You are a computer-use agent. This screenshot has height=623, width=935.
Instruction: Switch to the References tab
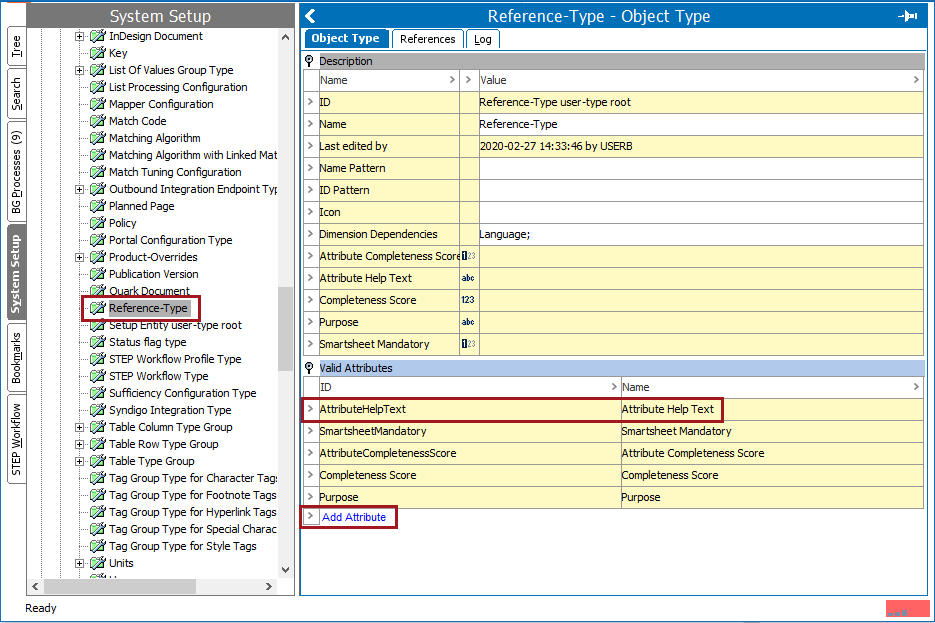427,39
